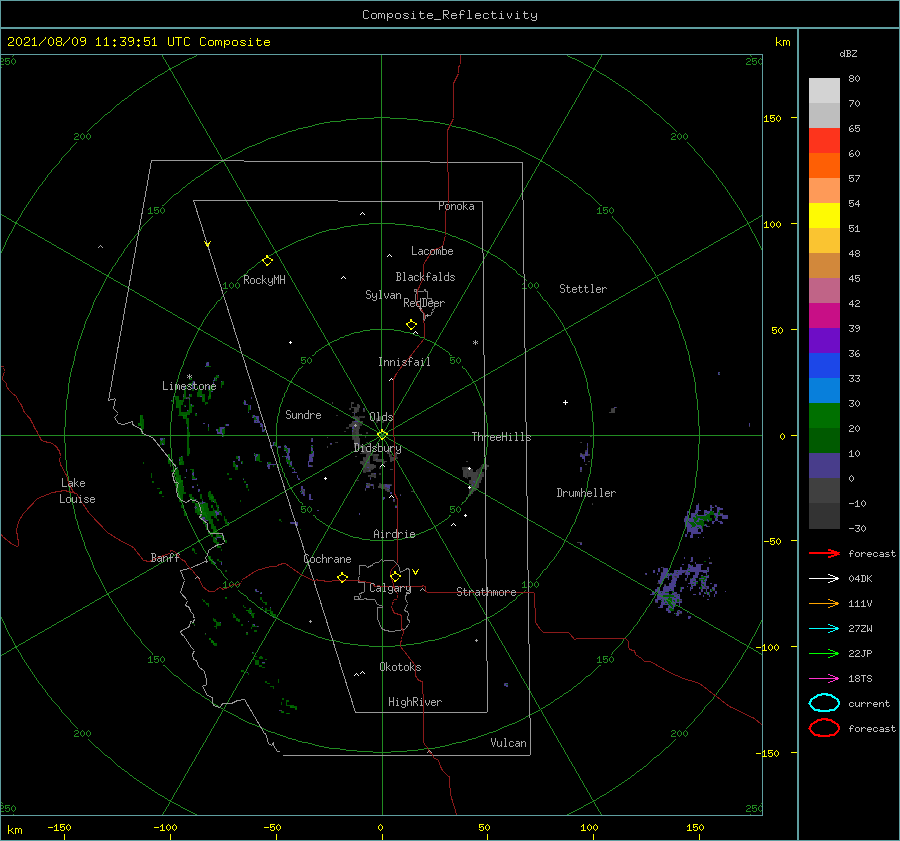Click the yellow diamond marker near RockyMH
The height and width of the screenshot is (841, 900).
pyautogui.click(x=267, y=261)
